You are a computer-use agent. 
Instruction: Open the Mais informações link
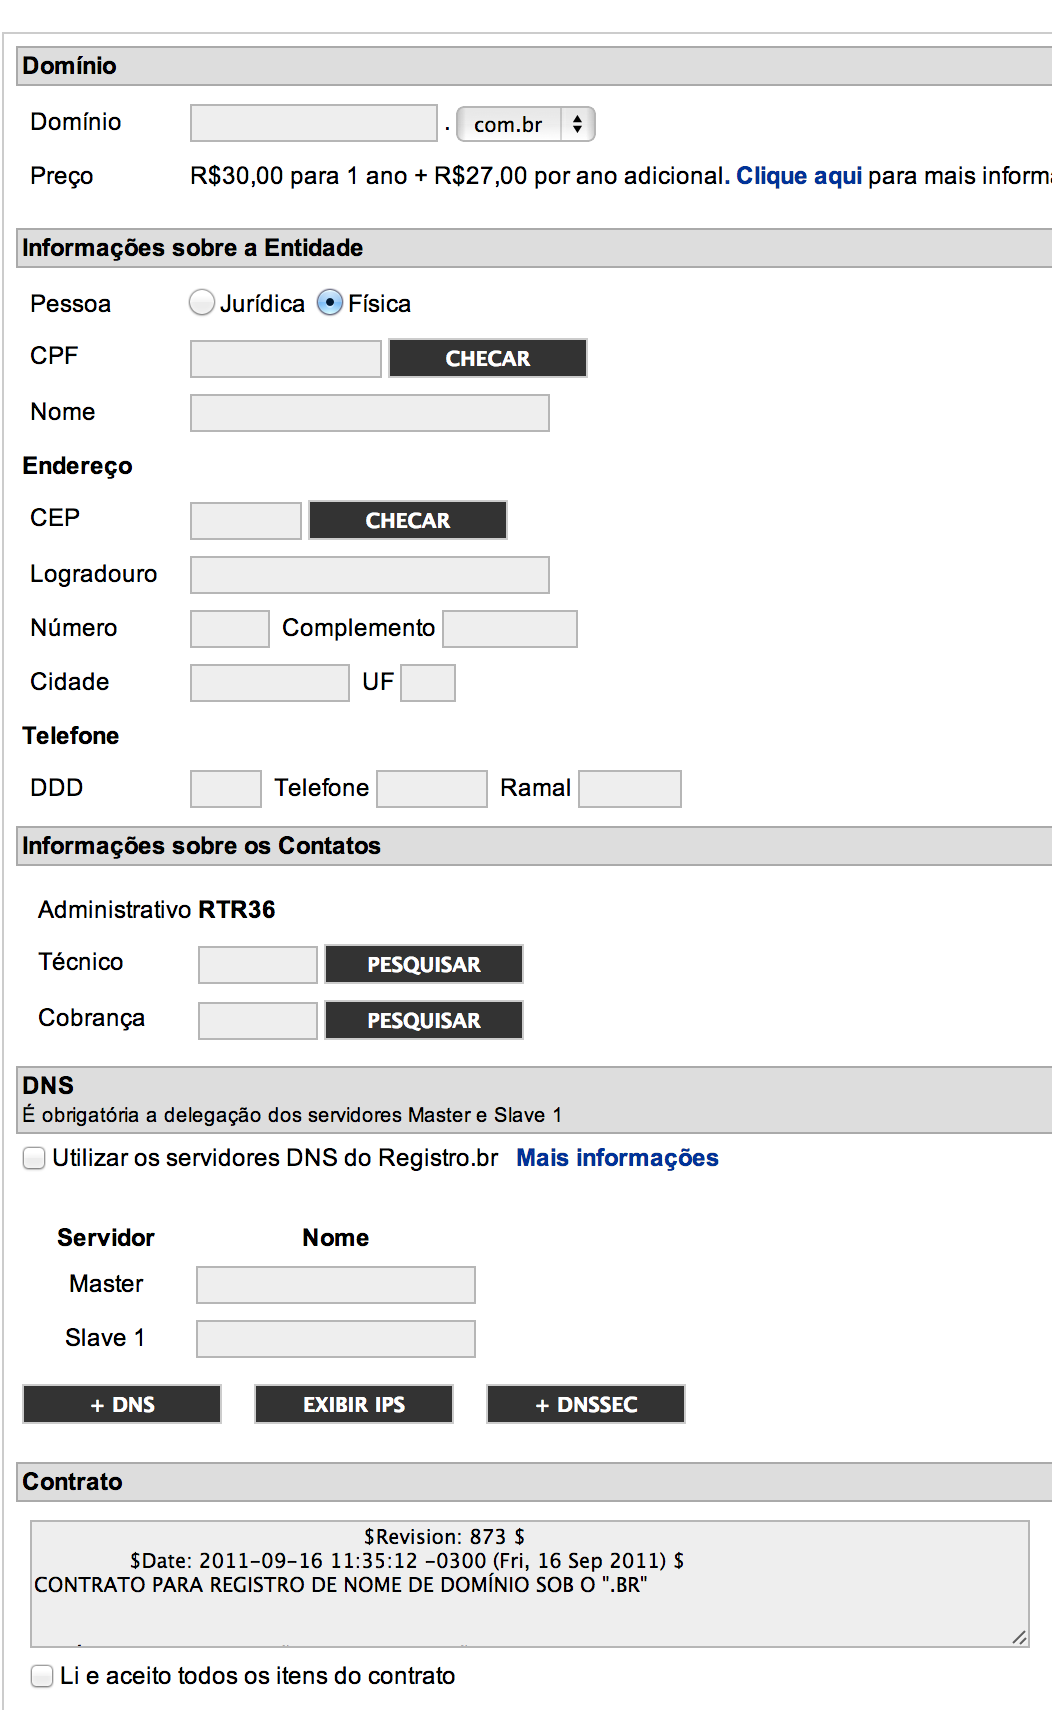[617, 1158]
